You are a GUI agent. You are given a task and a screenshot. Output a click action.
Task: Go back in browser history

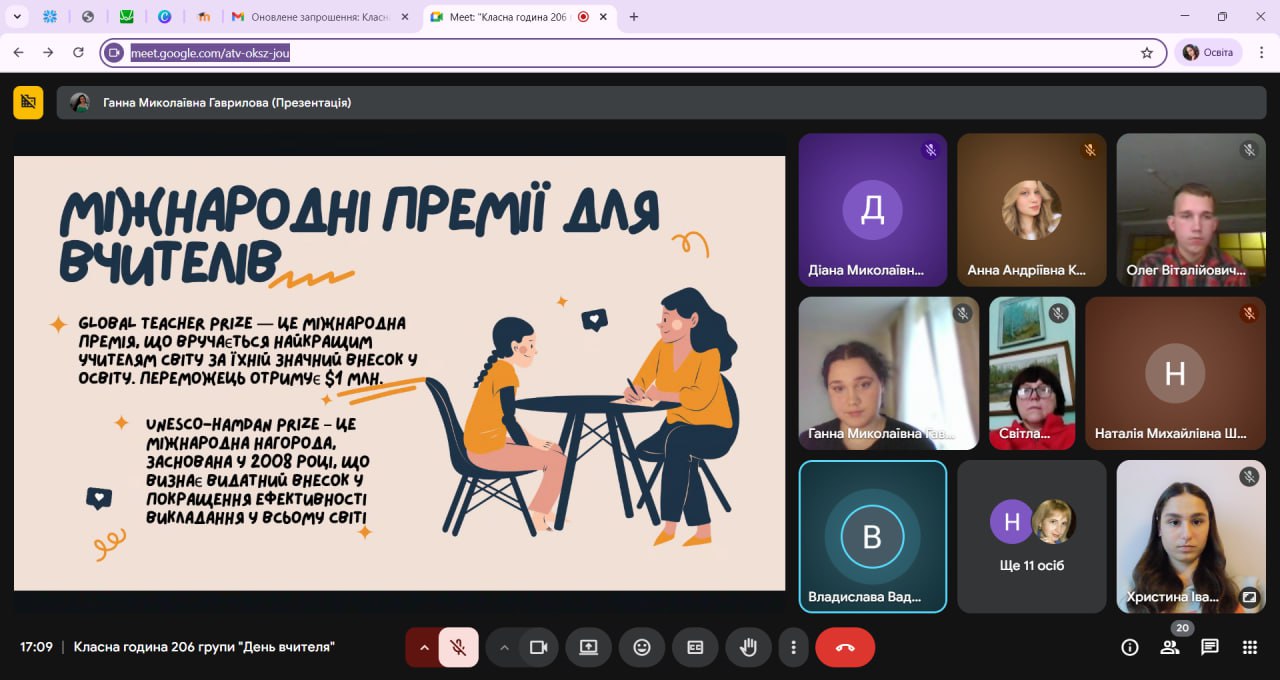[x=18, y=53]
